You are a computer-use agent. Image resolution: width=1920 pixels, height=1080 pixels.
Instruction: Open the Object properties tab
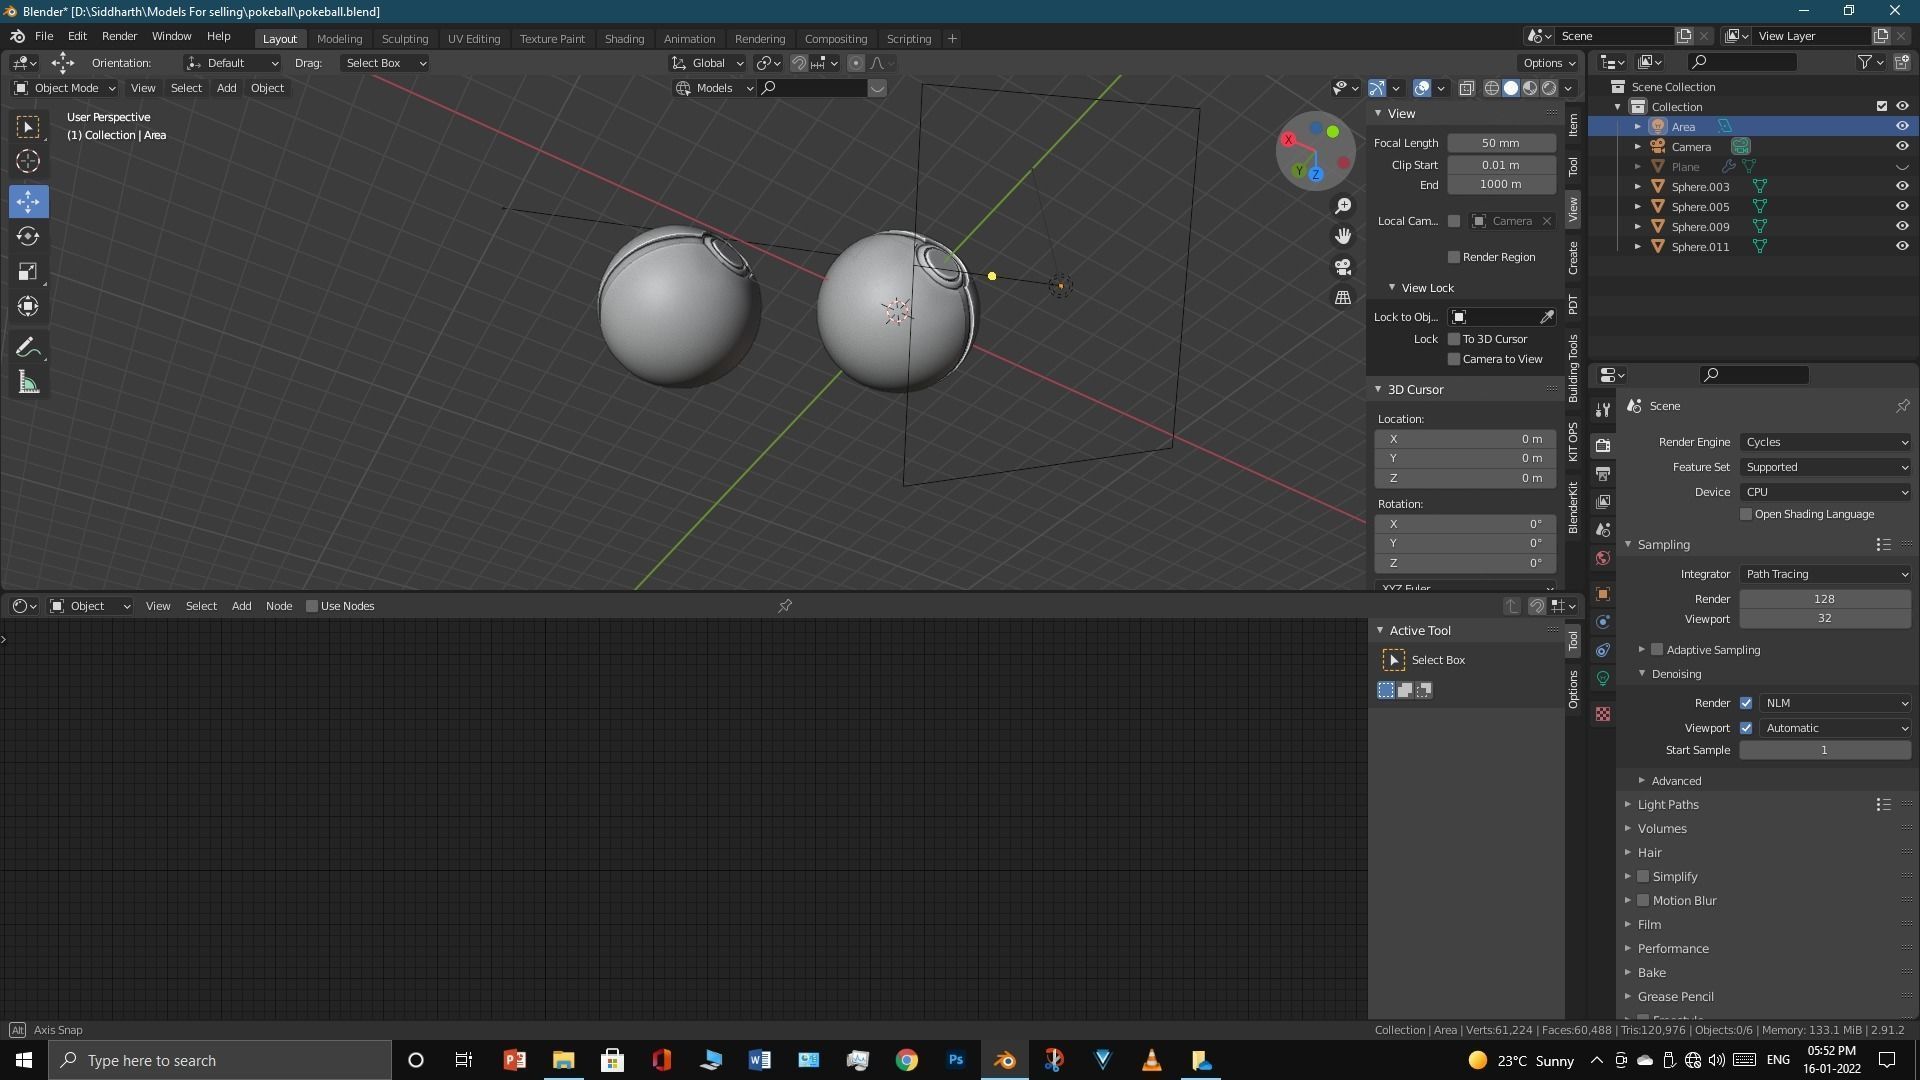(x=1603, y=594)
